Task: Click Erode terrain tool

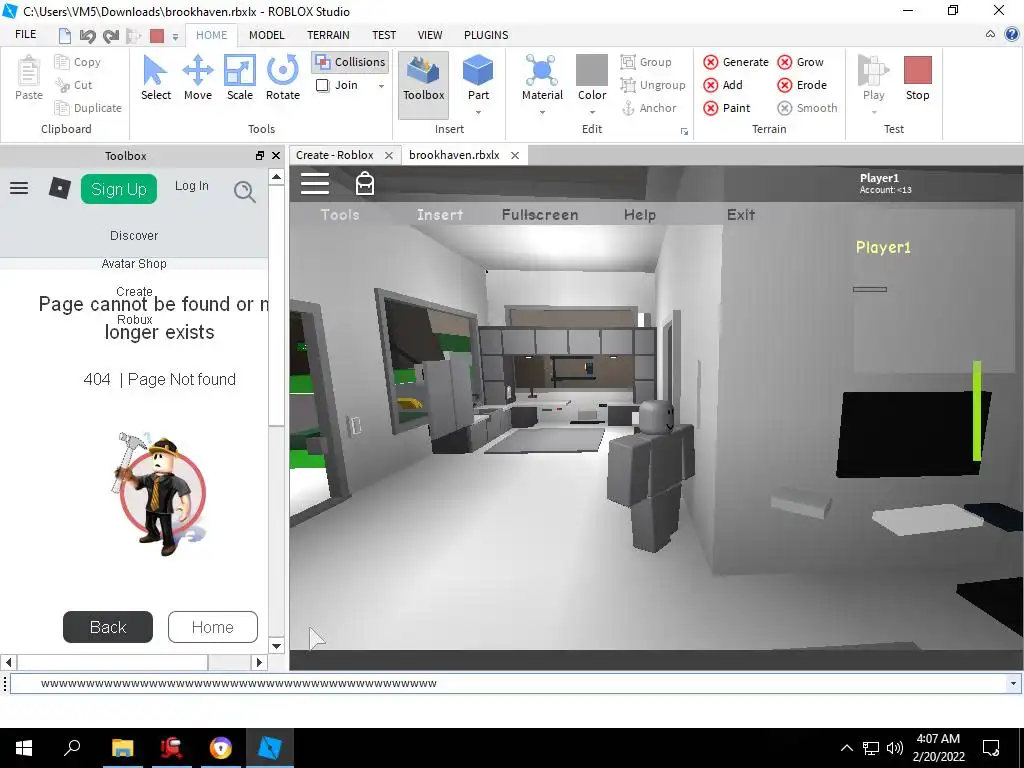Action: 802,85
